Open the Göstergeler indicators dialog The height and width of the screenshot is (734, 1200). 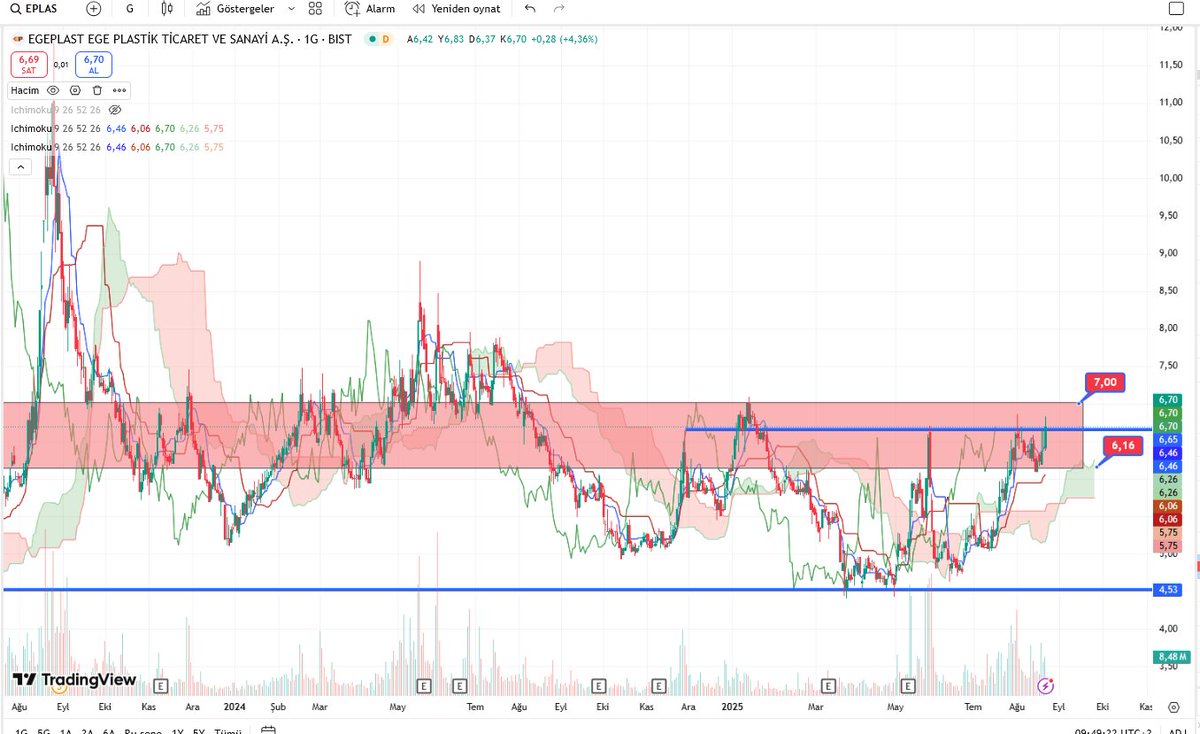tap(236, 8)
